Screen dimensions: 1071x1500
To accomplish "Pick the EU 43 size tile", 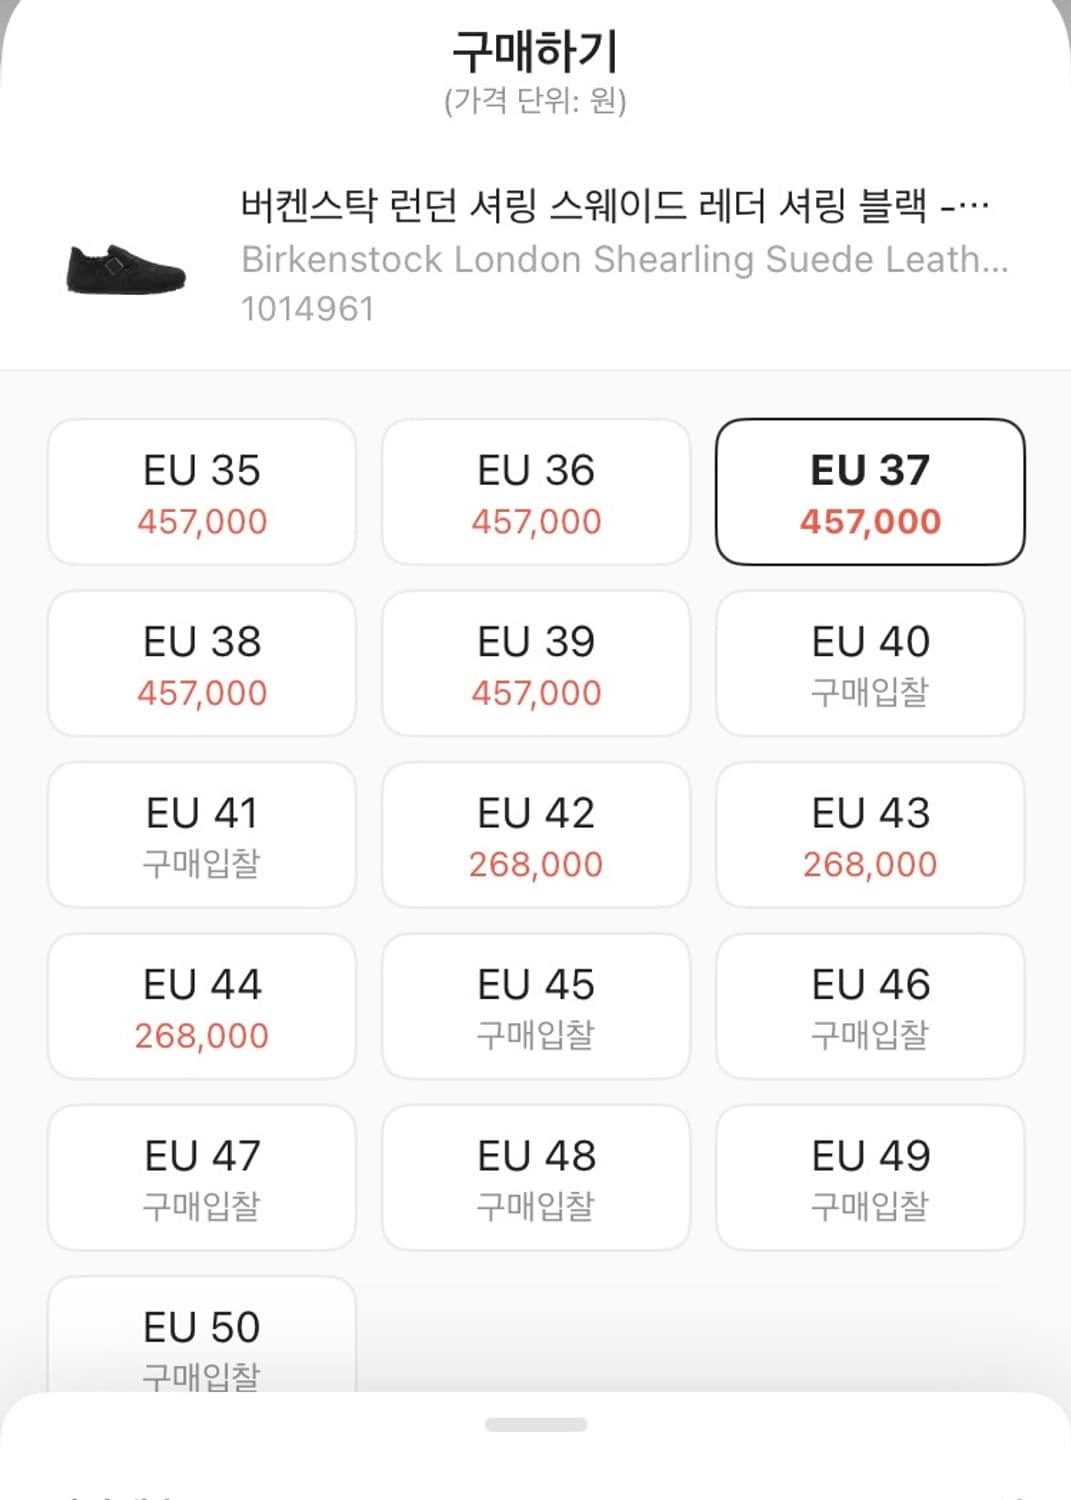I will [x=870, y=835].
